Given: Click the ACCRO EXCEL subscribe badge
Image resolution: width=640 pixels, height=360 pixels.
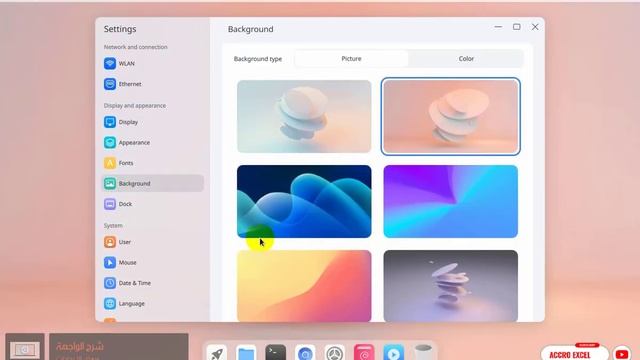Looking at the screenshot, I should click(575, 353).
